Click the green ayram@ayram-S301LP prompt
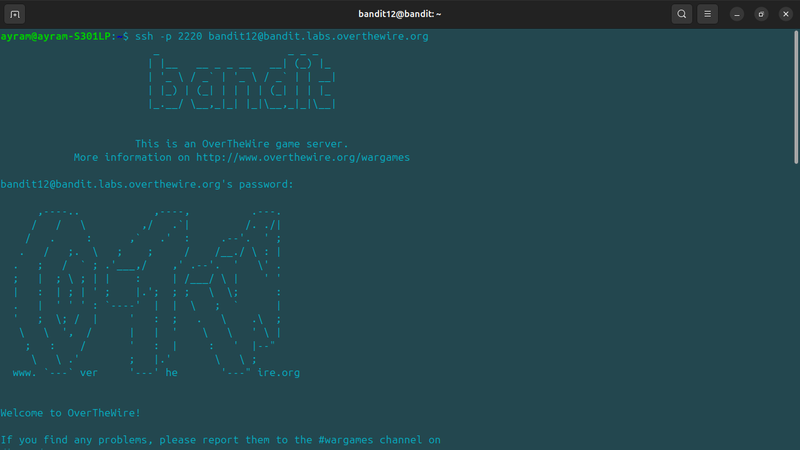 point(58,36)
